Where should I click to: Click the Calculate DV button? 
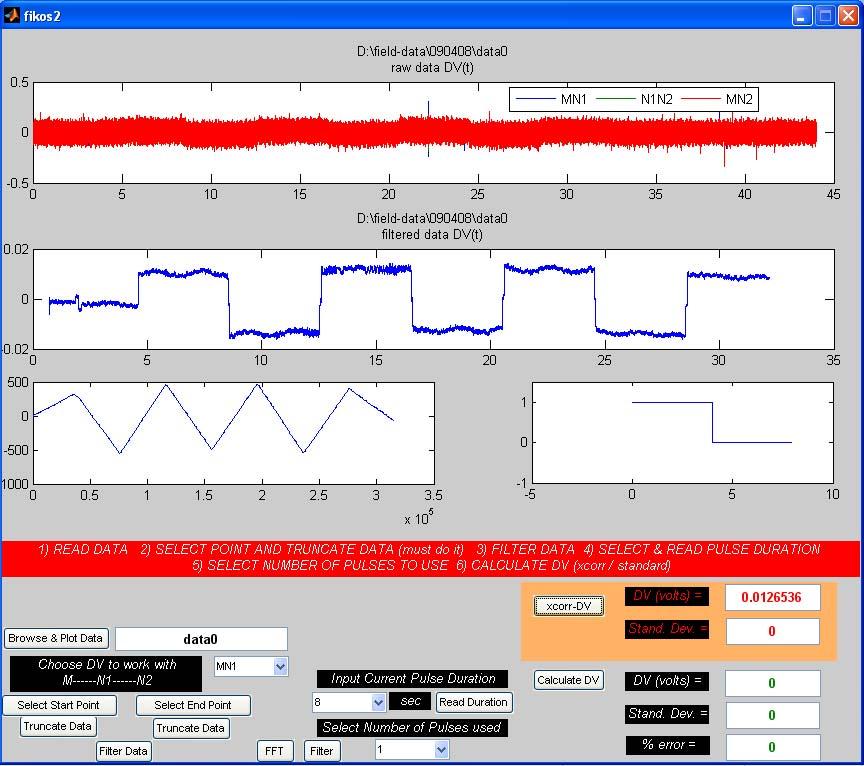(568, 680)
